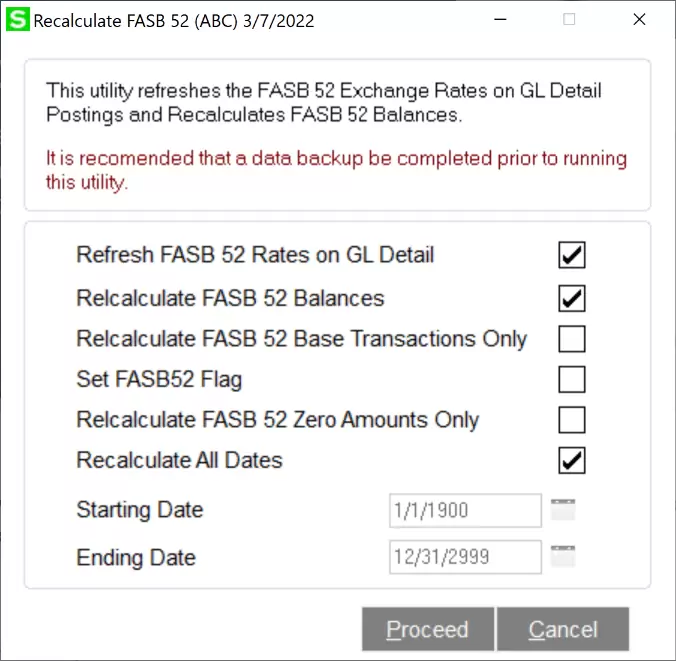Open the Starting Date calendar picker
The image size is (676, 661).
(x=564, y=510)
